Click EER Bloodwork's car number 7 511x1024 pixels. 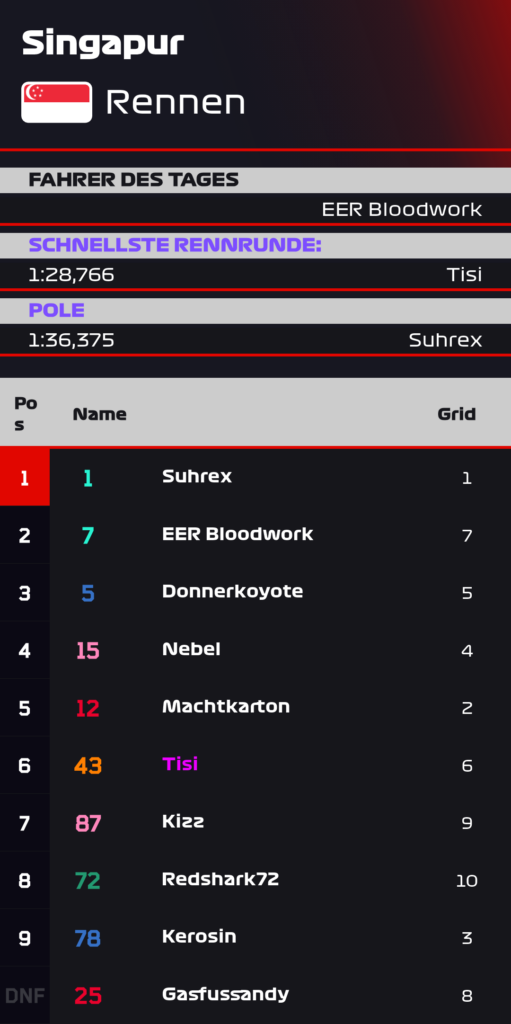click(x=88, y=536)
